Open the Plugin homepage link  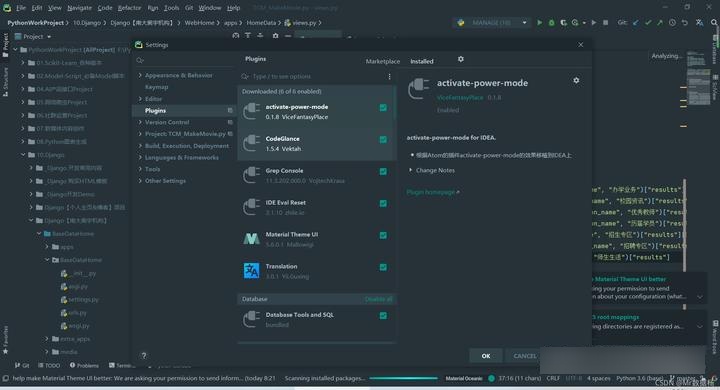[433, 192]
